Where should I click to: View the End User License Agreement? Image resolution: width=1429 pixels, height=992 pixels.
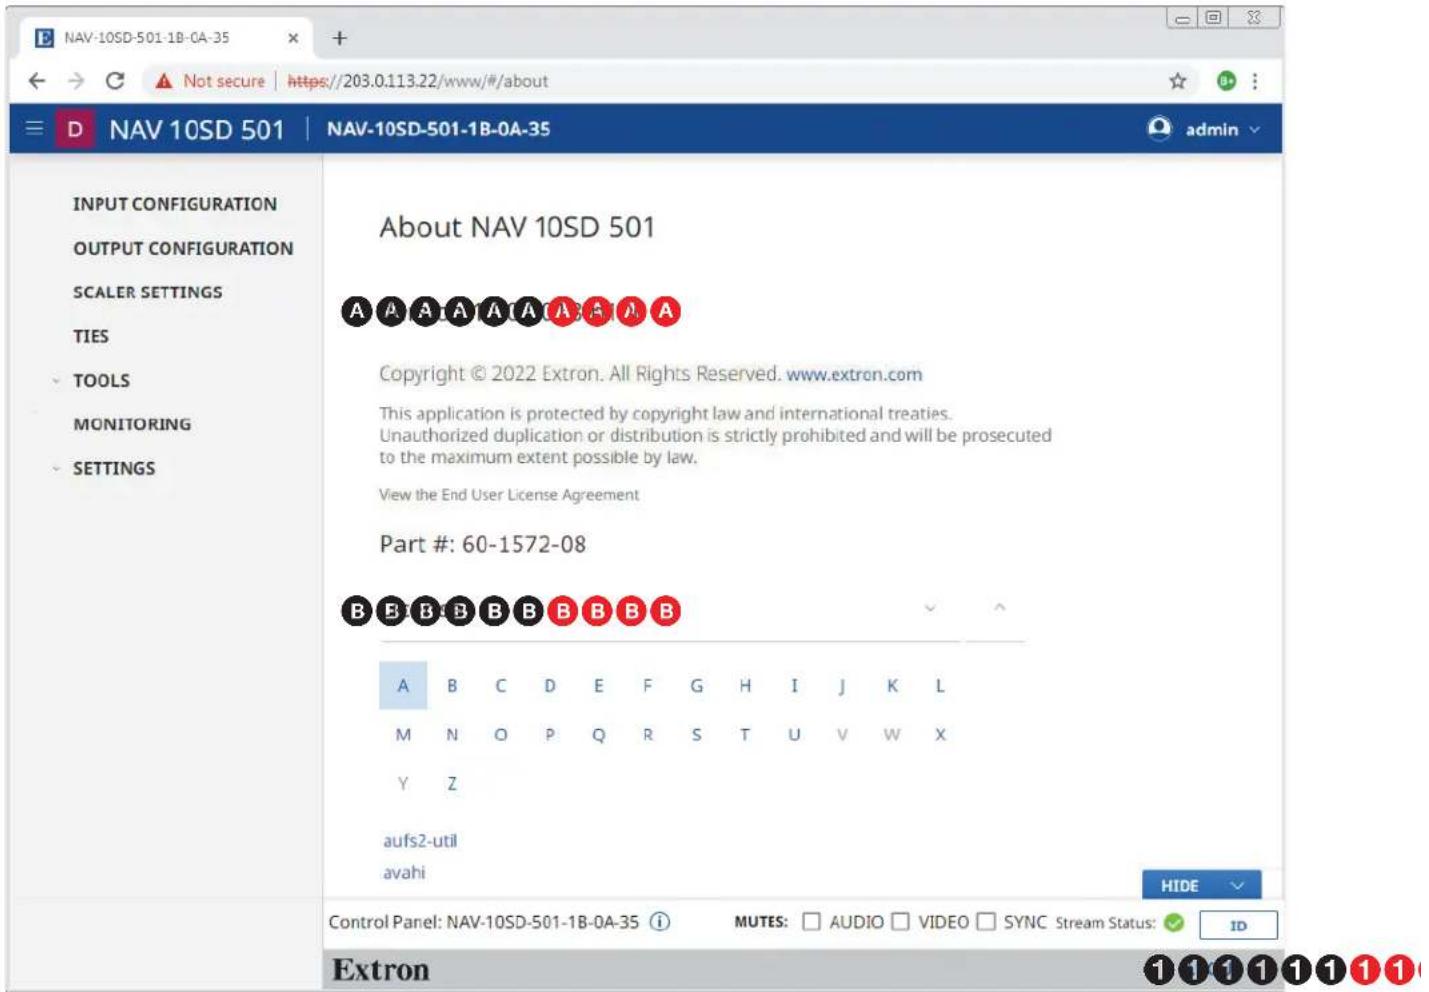509,494
